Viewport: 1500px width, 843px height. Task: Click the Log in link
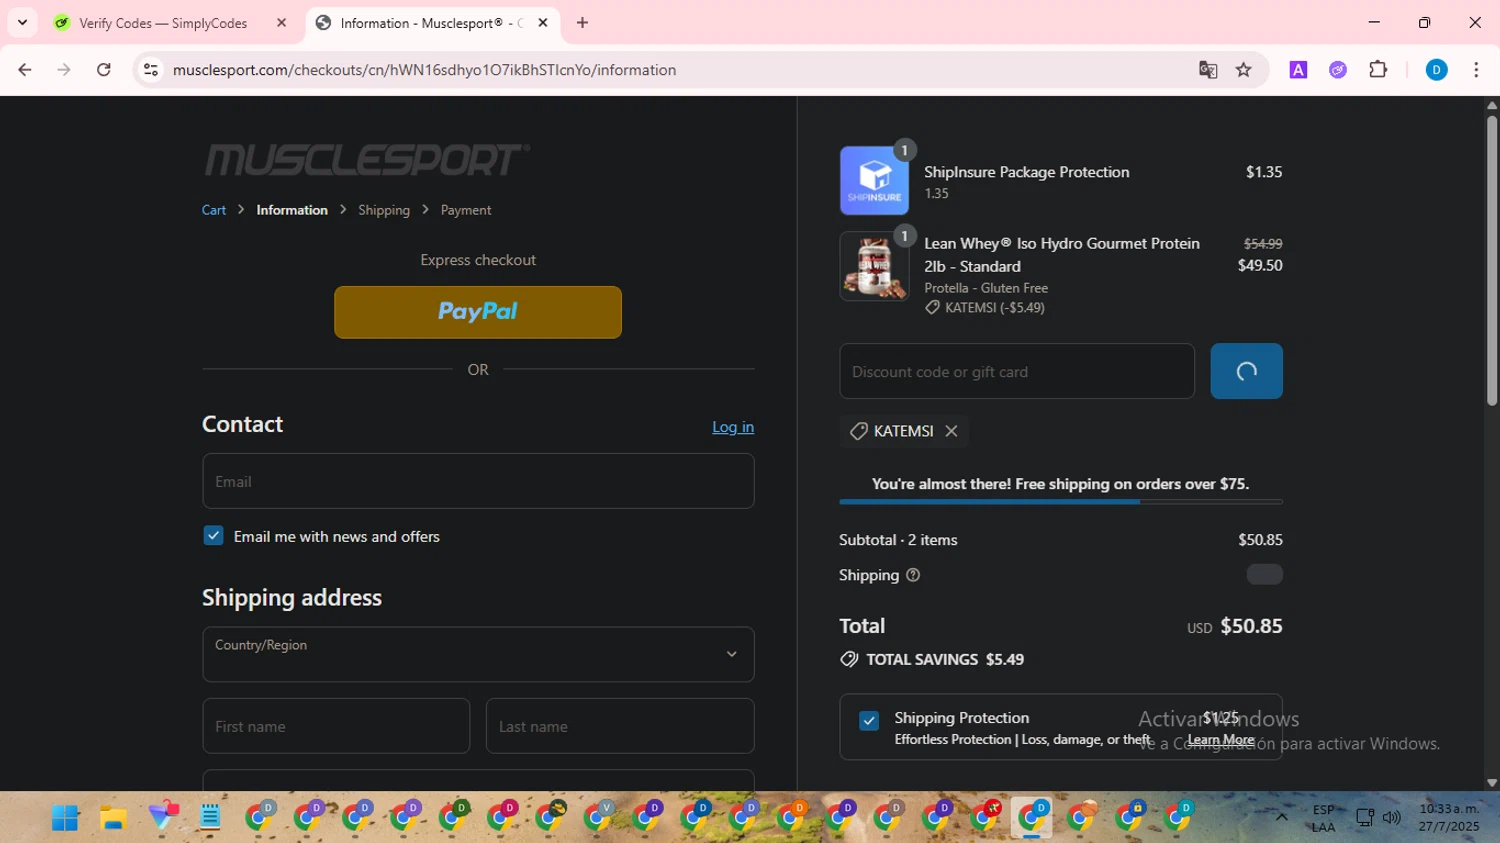point(733,427)
